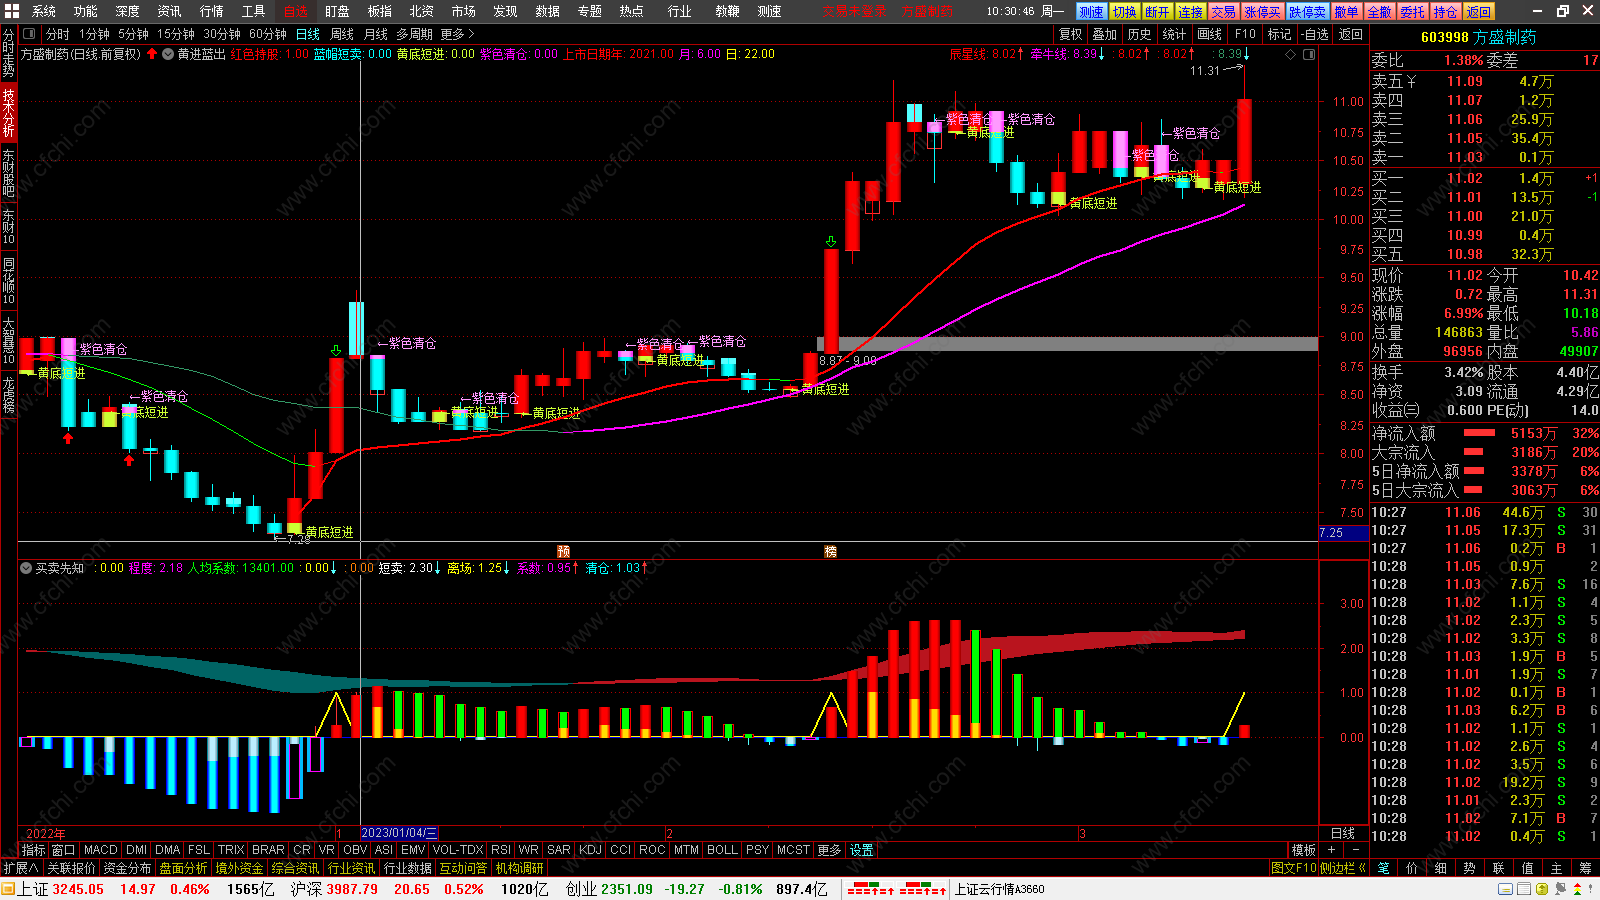Click the 日线 label under the price axis
1600x900 pixels.
(x=1343, y=833)
